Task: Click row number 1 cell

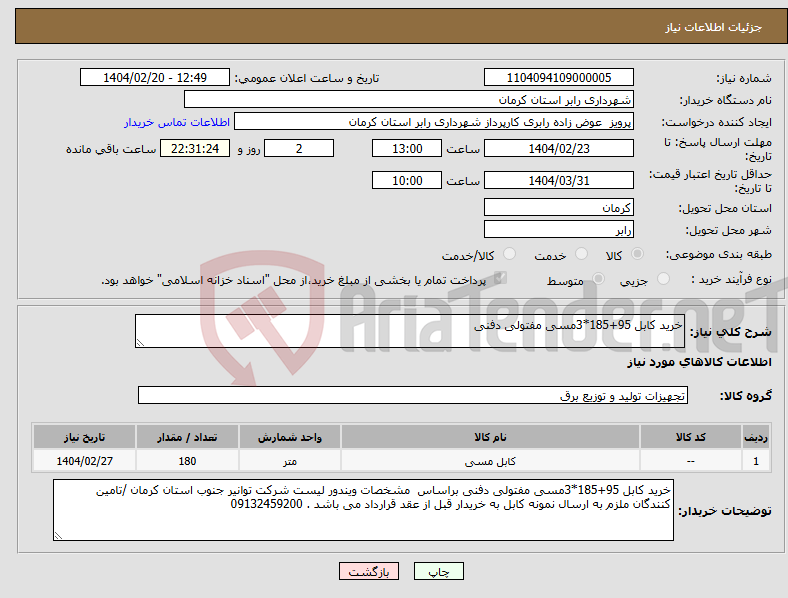Action: pyautogui.click(x=756, y=461)
